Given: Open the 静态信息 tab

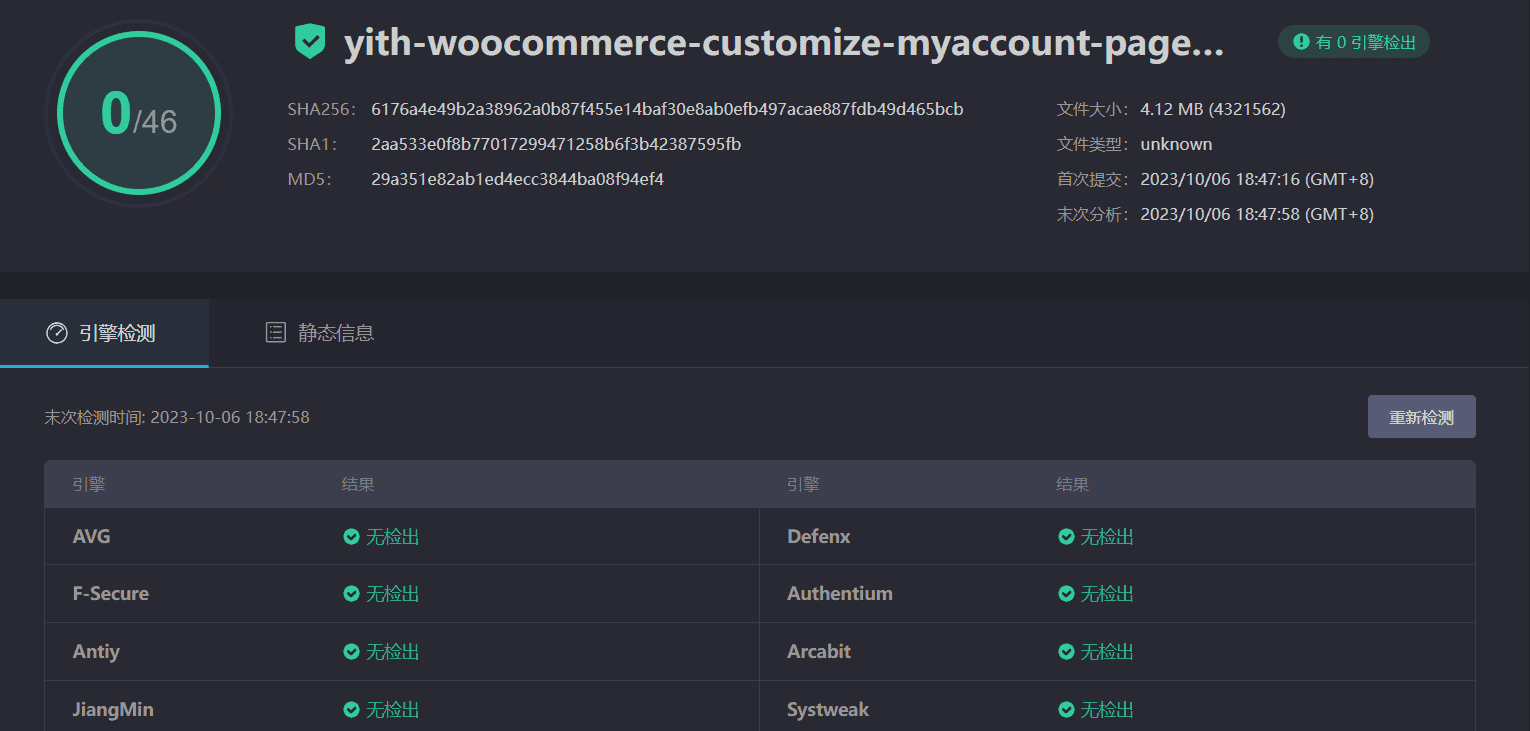Looking at the screenshot, I should [320, 333].
